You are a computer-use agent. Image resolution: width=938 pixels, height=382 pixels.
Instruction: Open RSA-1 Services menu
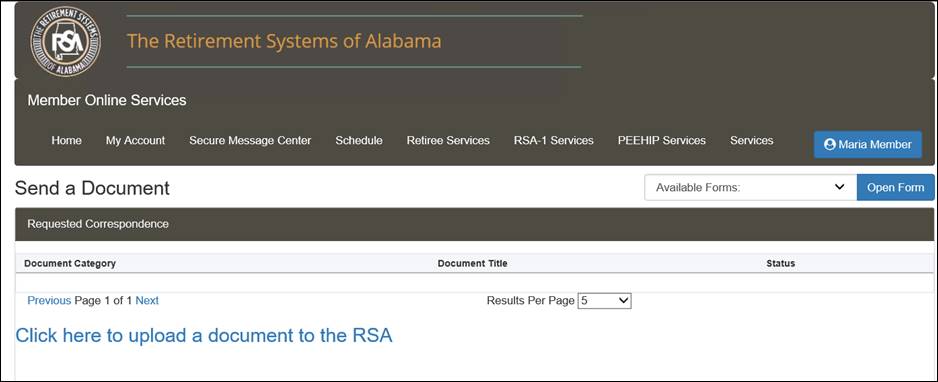coord(553,140)
